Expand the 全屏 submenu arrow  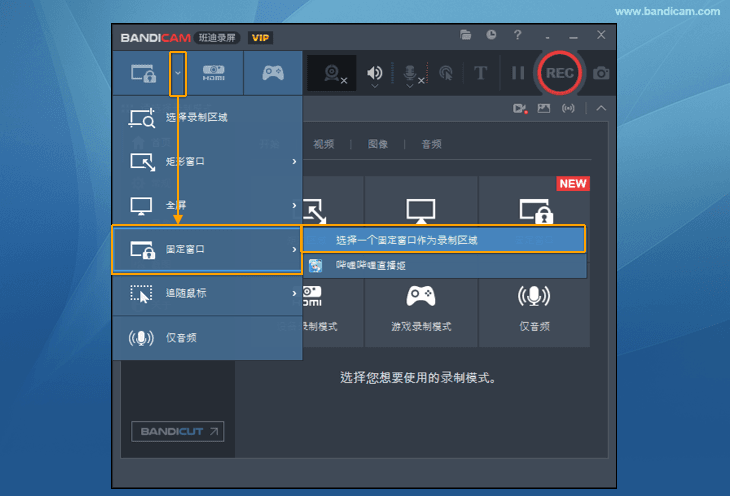294,205
